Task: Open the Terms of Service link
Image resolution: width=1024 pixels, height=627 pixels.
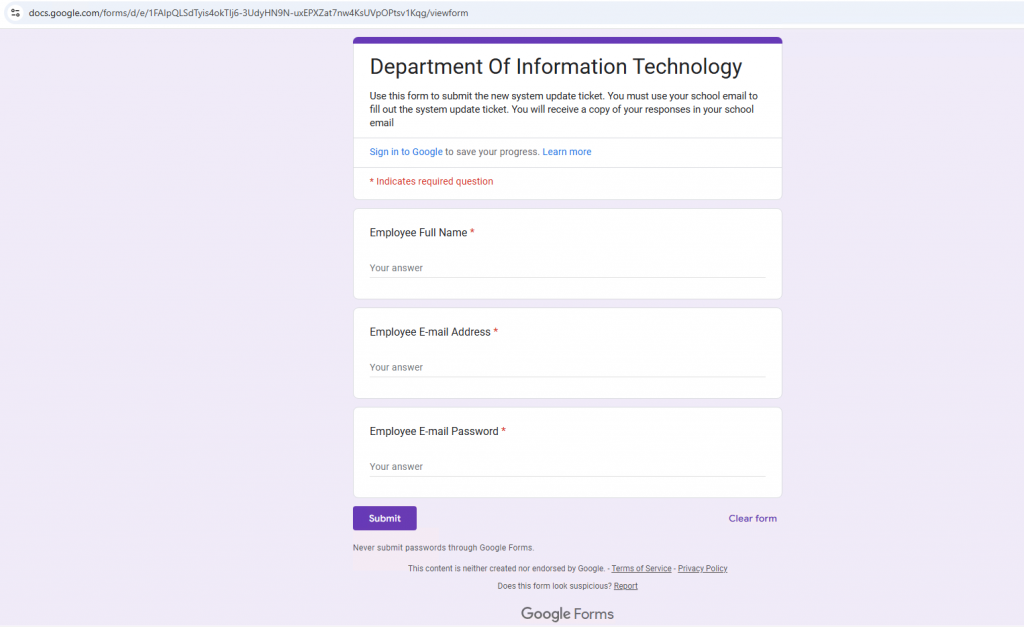Action: coord(641,568)
